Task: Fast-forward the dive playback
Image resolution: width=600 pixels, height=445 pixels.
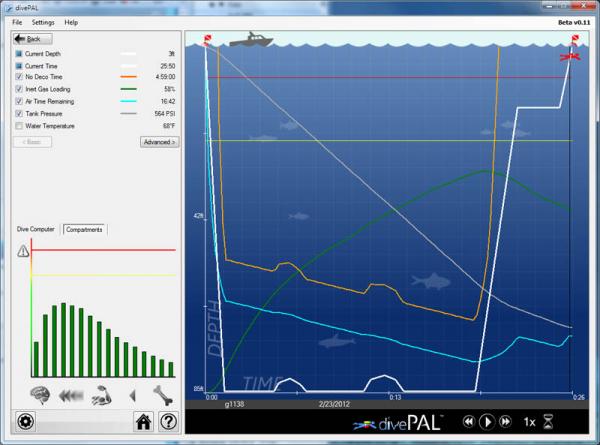Action: coord(505,422)
